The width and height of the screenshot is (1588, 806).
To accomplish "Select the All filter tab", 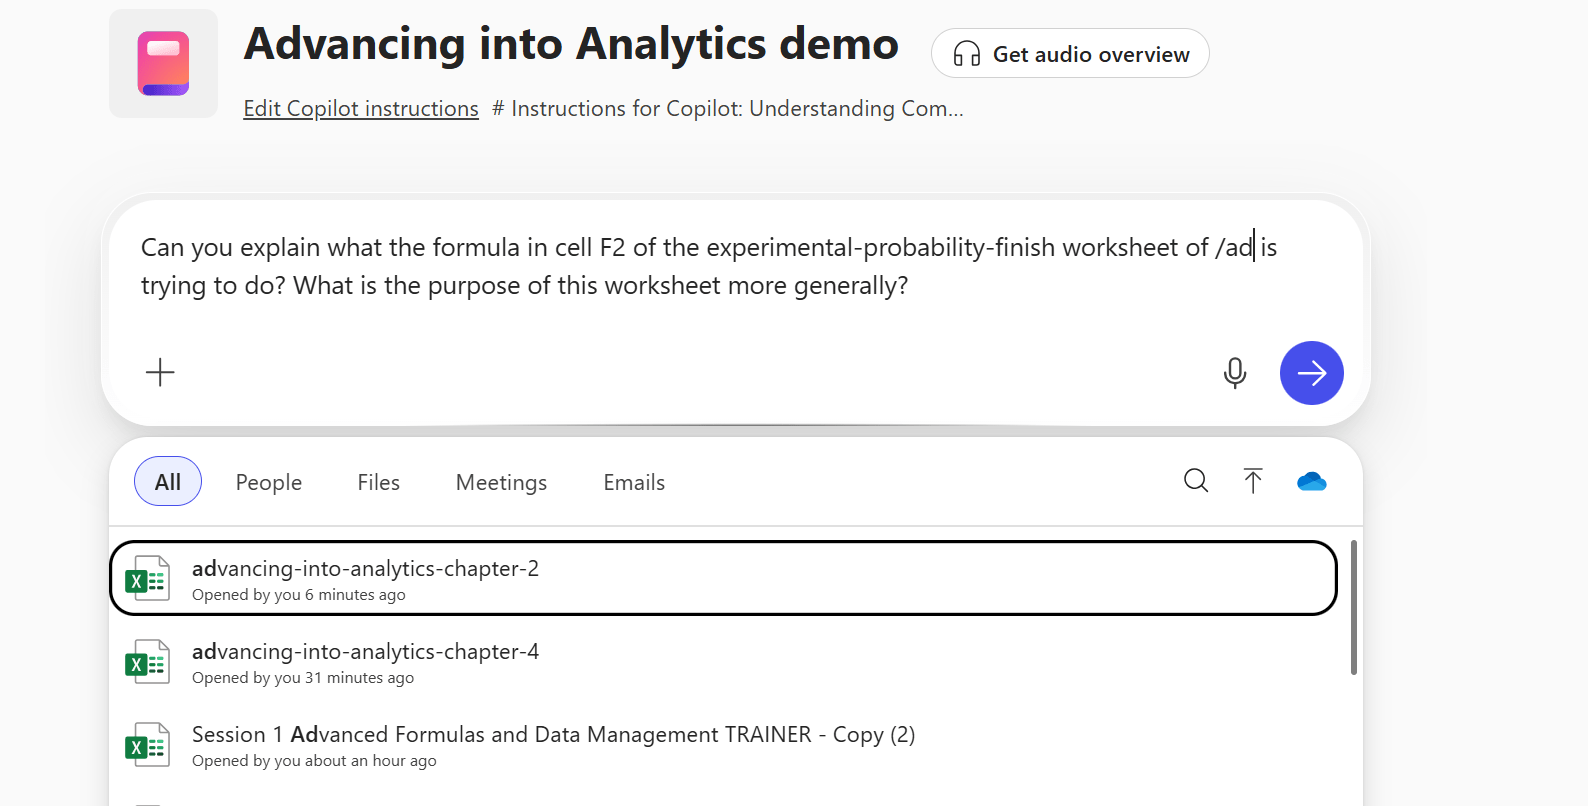I will 168,482.
